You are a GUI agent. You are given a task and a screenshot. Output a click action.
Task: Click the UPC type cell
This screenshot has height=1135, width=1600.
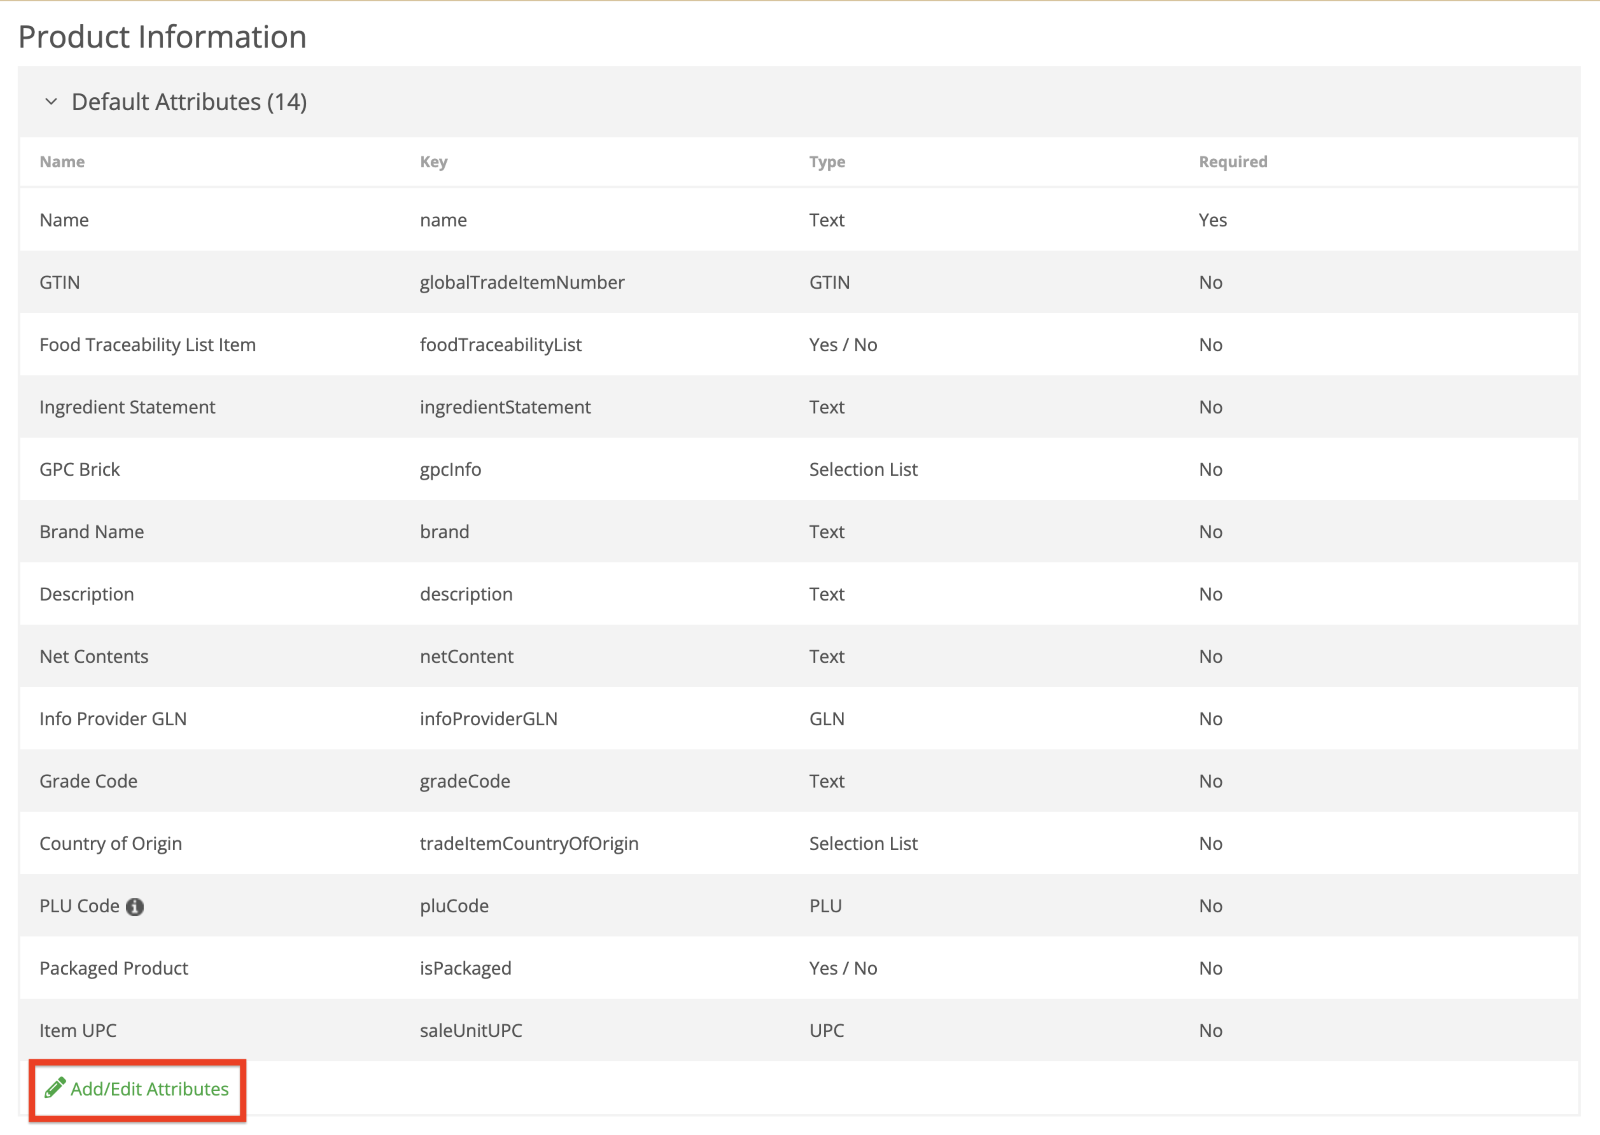coord(827,1031)
